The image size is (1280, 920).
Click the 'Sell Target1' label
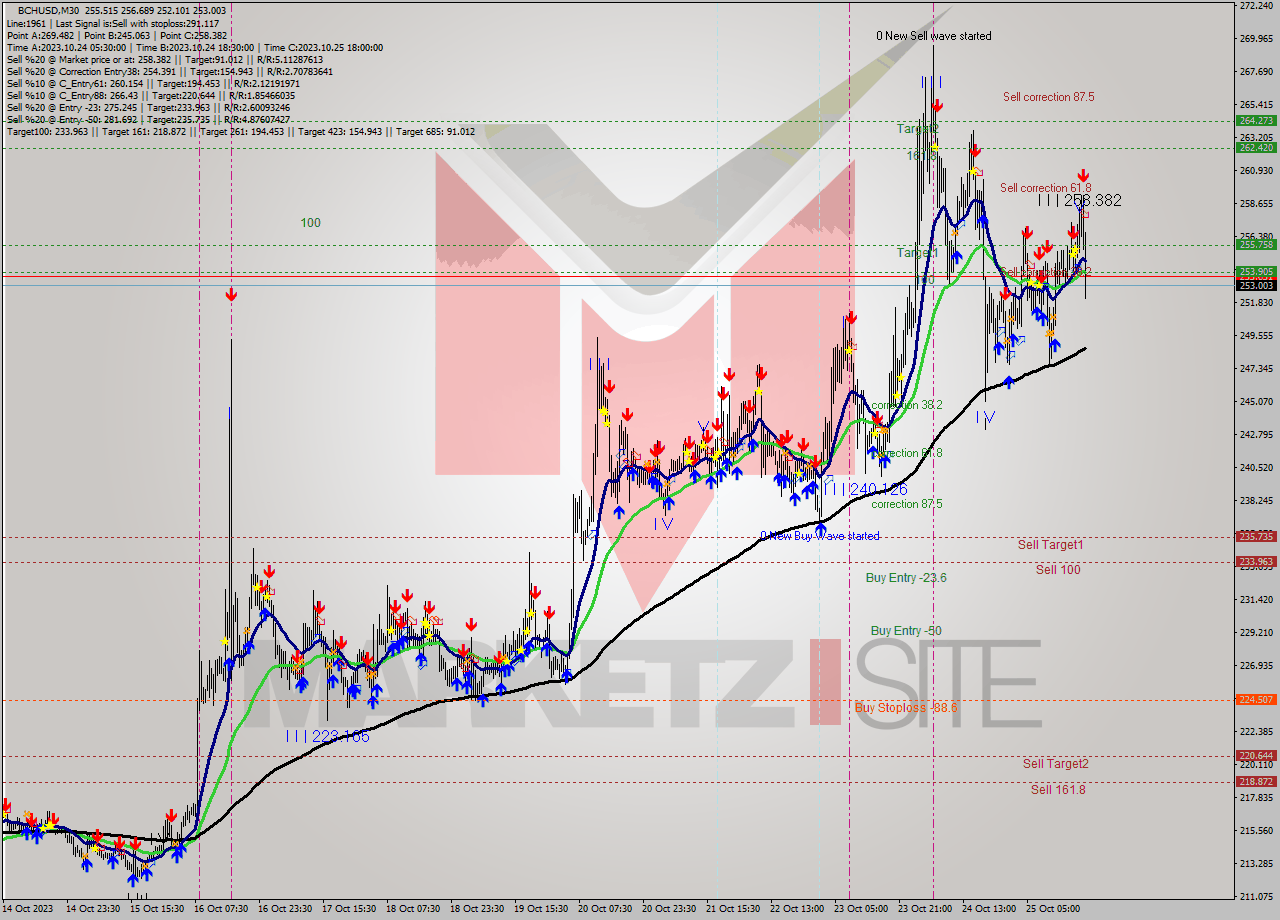(x=1051, y=545)
